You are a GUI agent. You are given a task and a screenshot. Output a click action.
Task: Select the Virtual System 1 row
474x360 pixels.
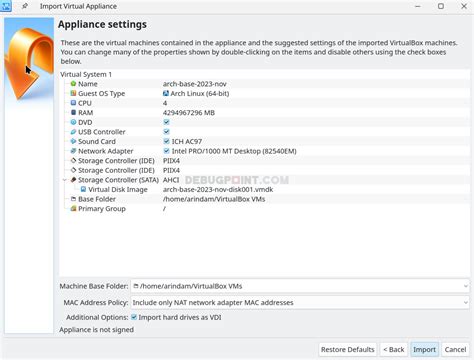(x=265, y=74)
